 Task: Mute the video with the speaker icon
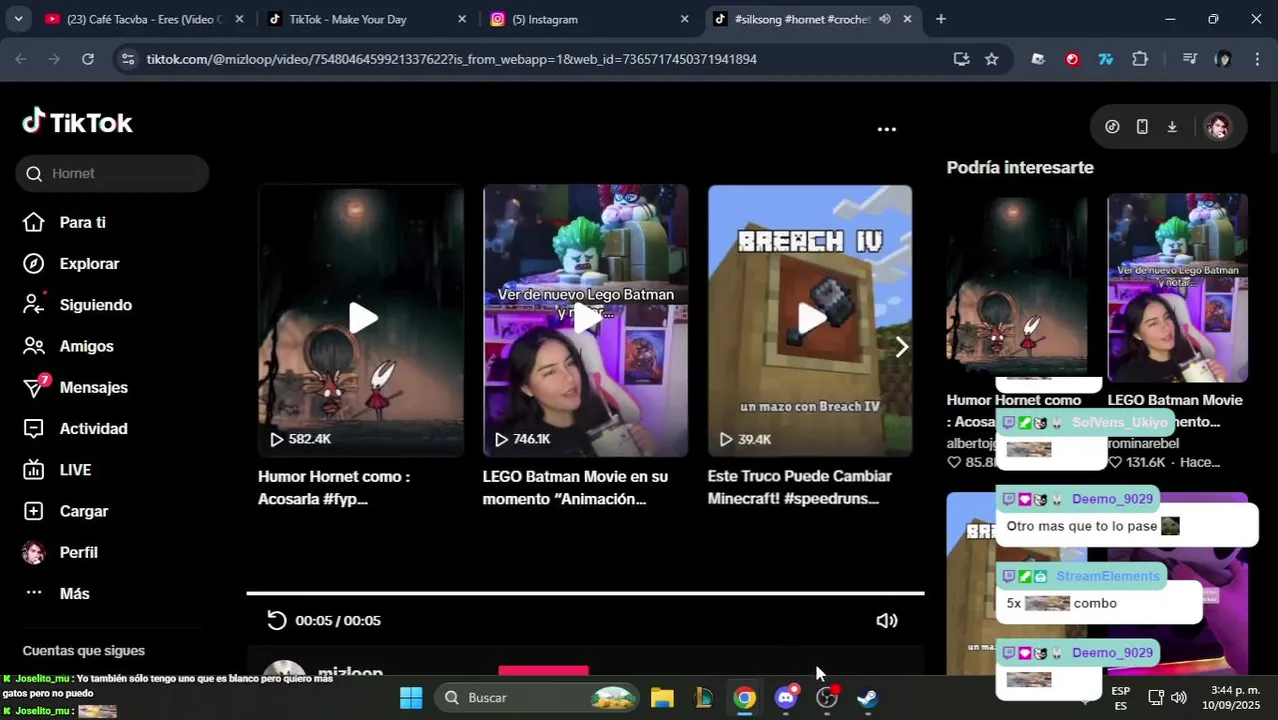click(887, 620)
